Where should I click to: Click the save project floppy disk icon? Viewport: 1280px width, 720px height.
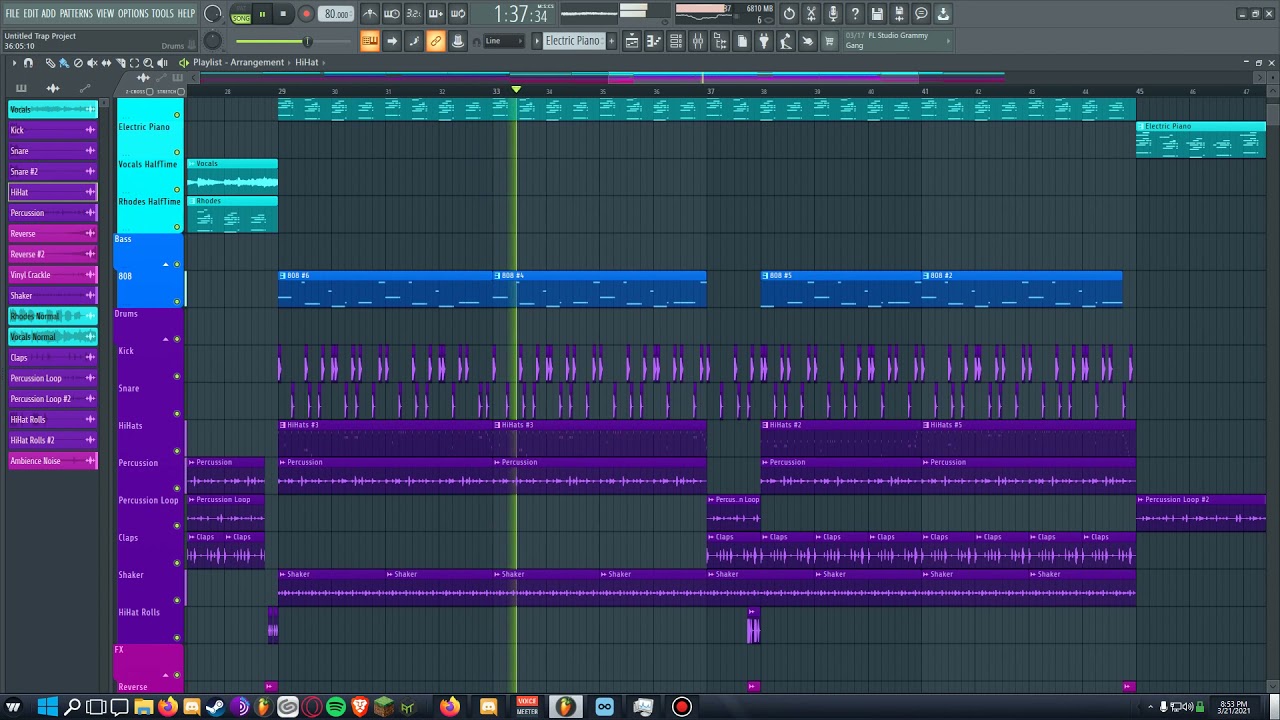[877, 14]
